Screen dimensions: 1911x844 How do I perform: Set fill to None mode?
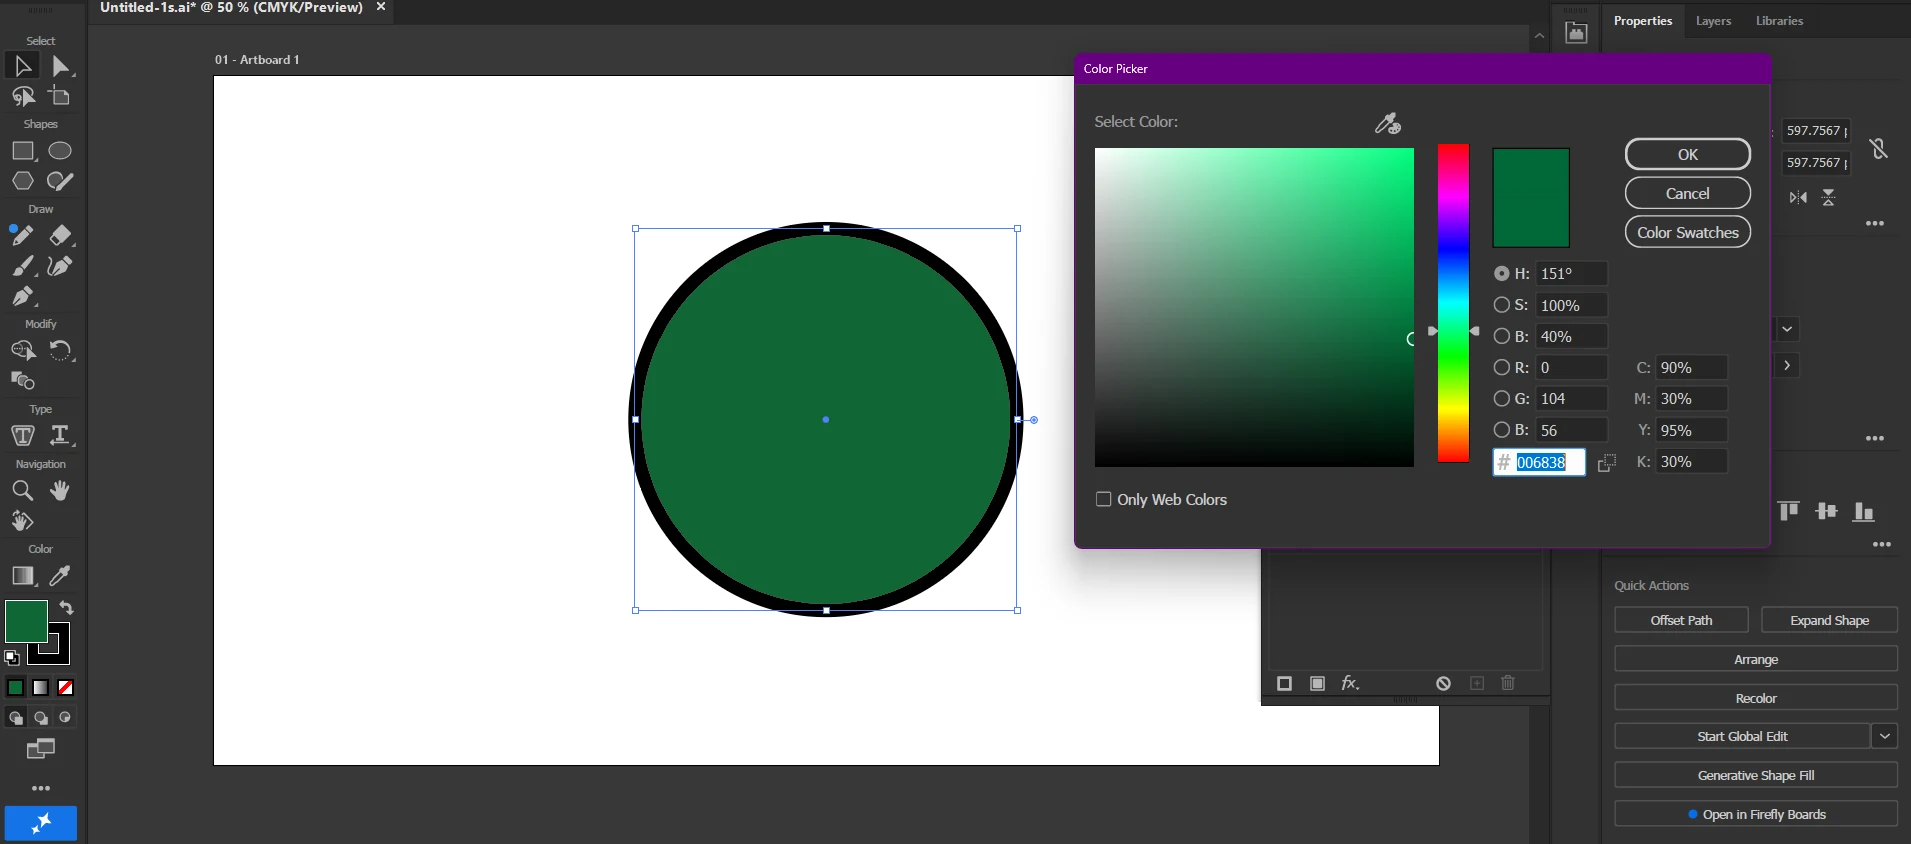[65, 687]
